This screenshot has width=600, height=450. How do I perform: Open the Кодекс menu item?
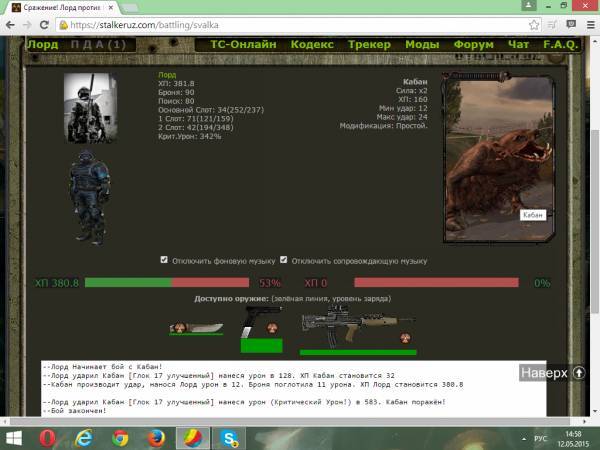pos(313,44)
